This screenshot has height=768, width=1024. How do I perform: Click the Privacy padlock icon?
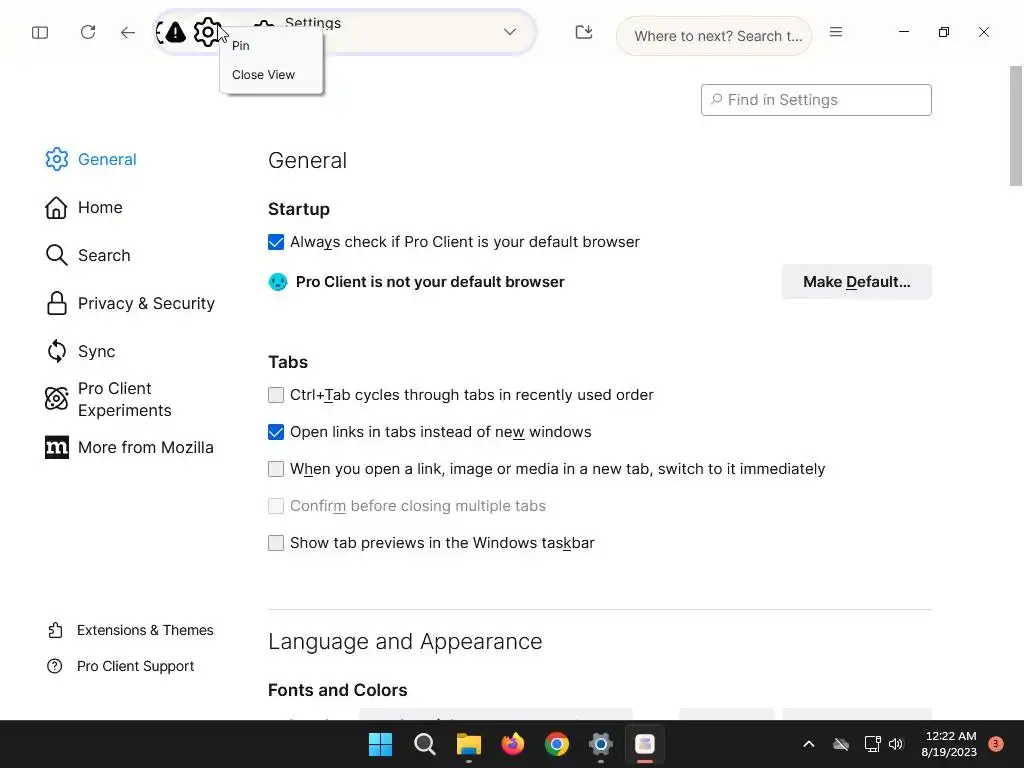tap(57, 303)
